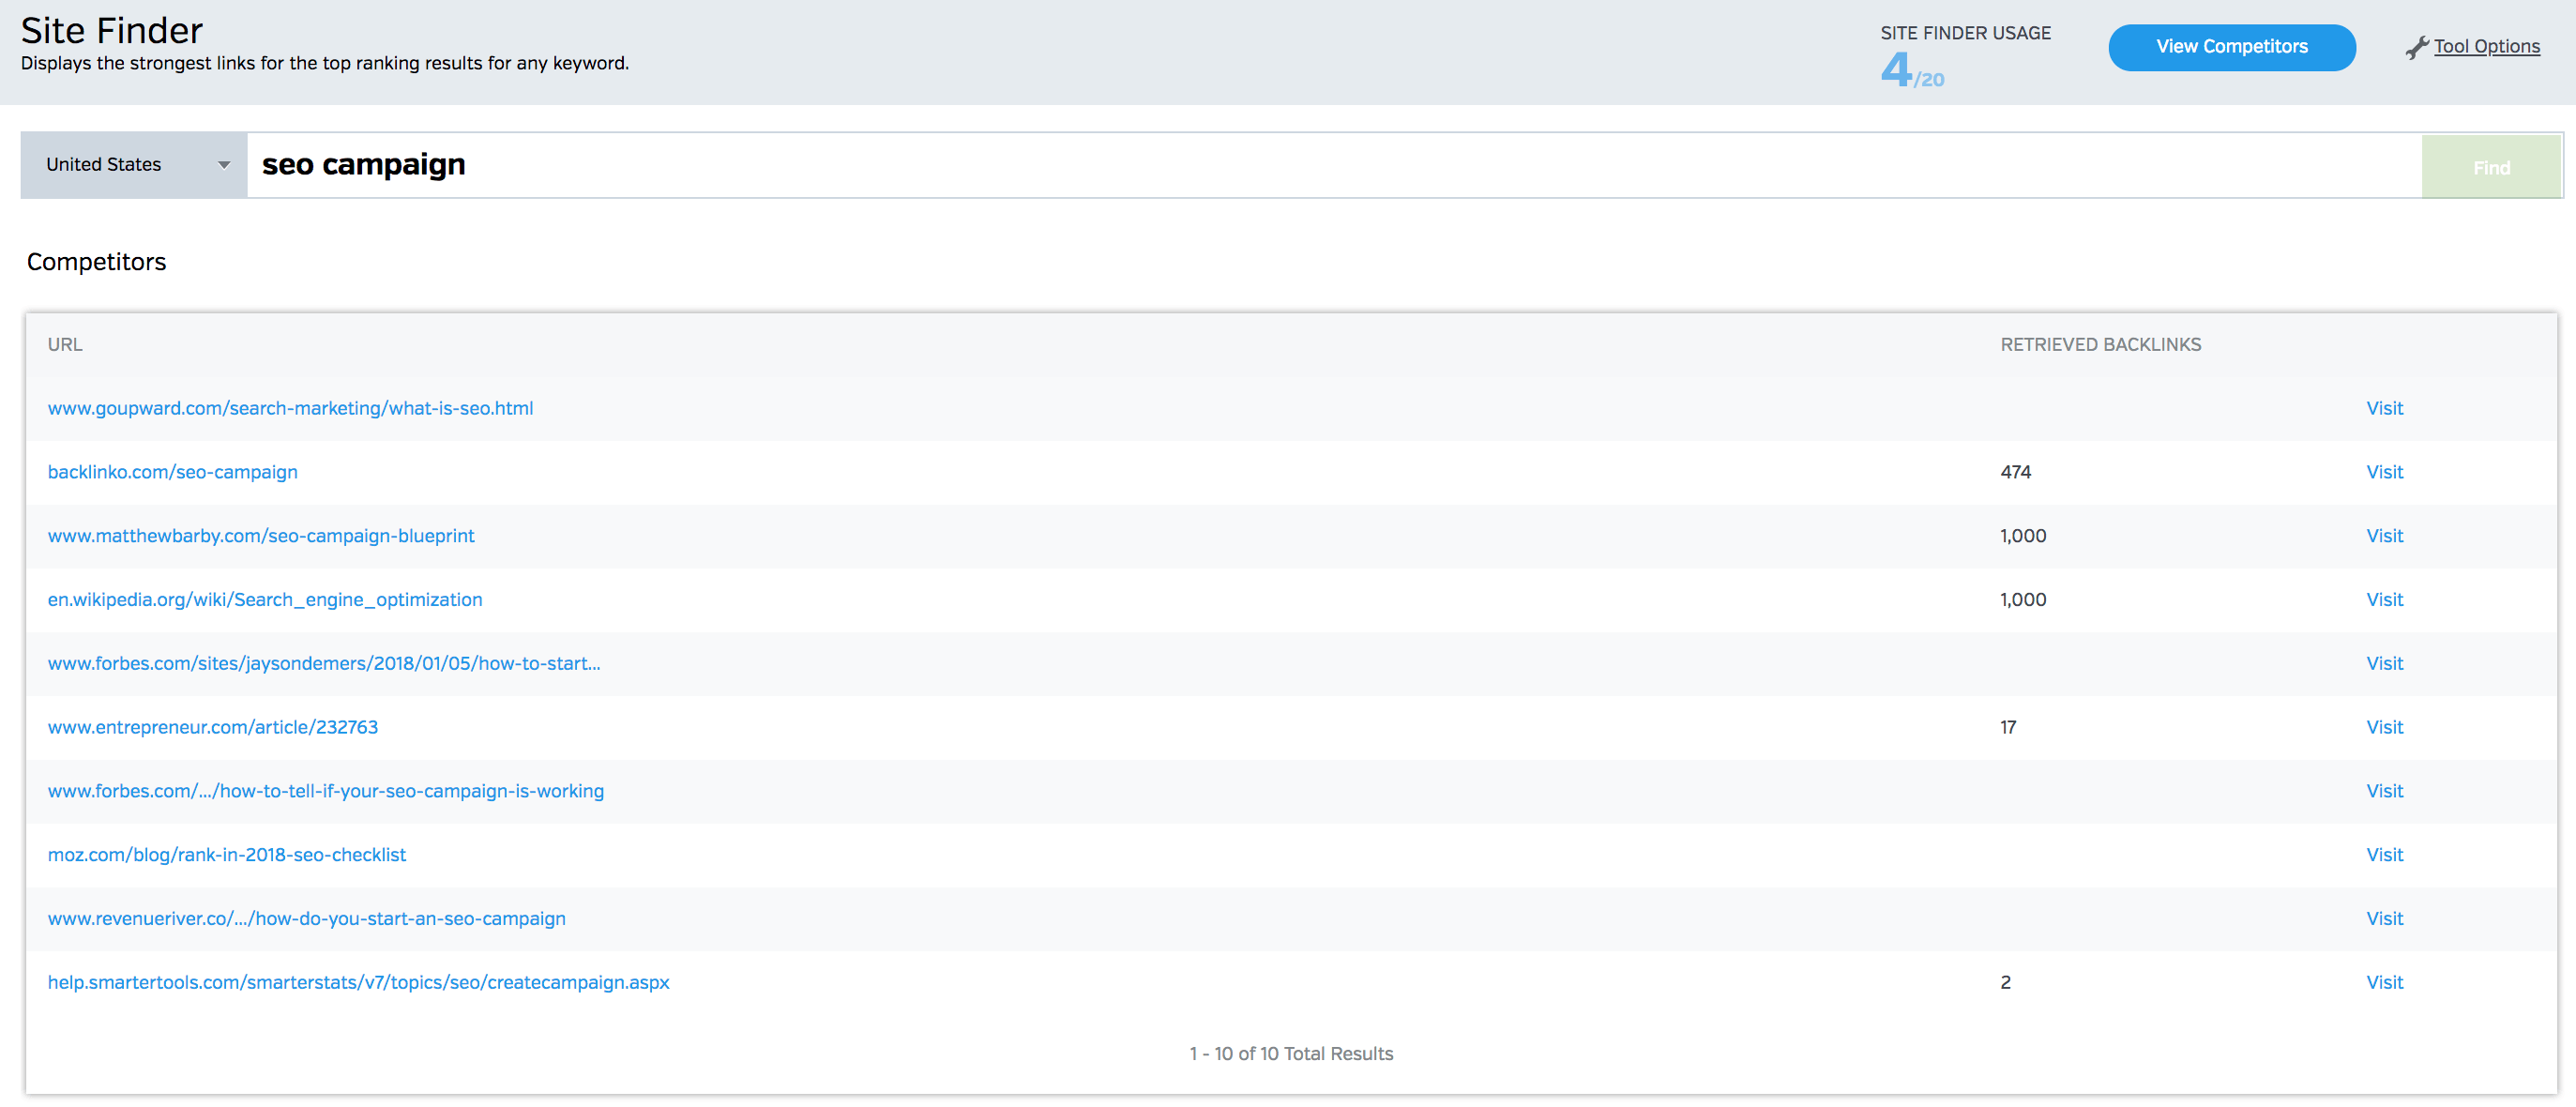The image size is (2576, 1107).
Task: Open the moz.com rank-in-2018 checklist link
Action: pos(227,855)
